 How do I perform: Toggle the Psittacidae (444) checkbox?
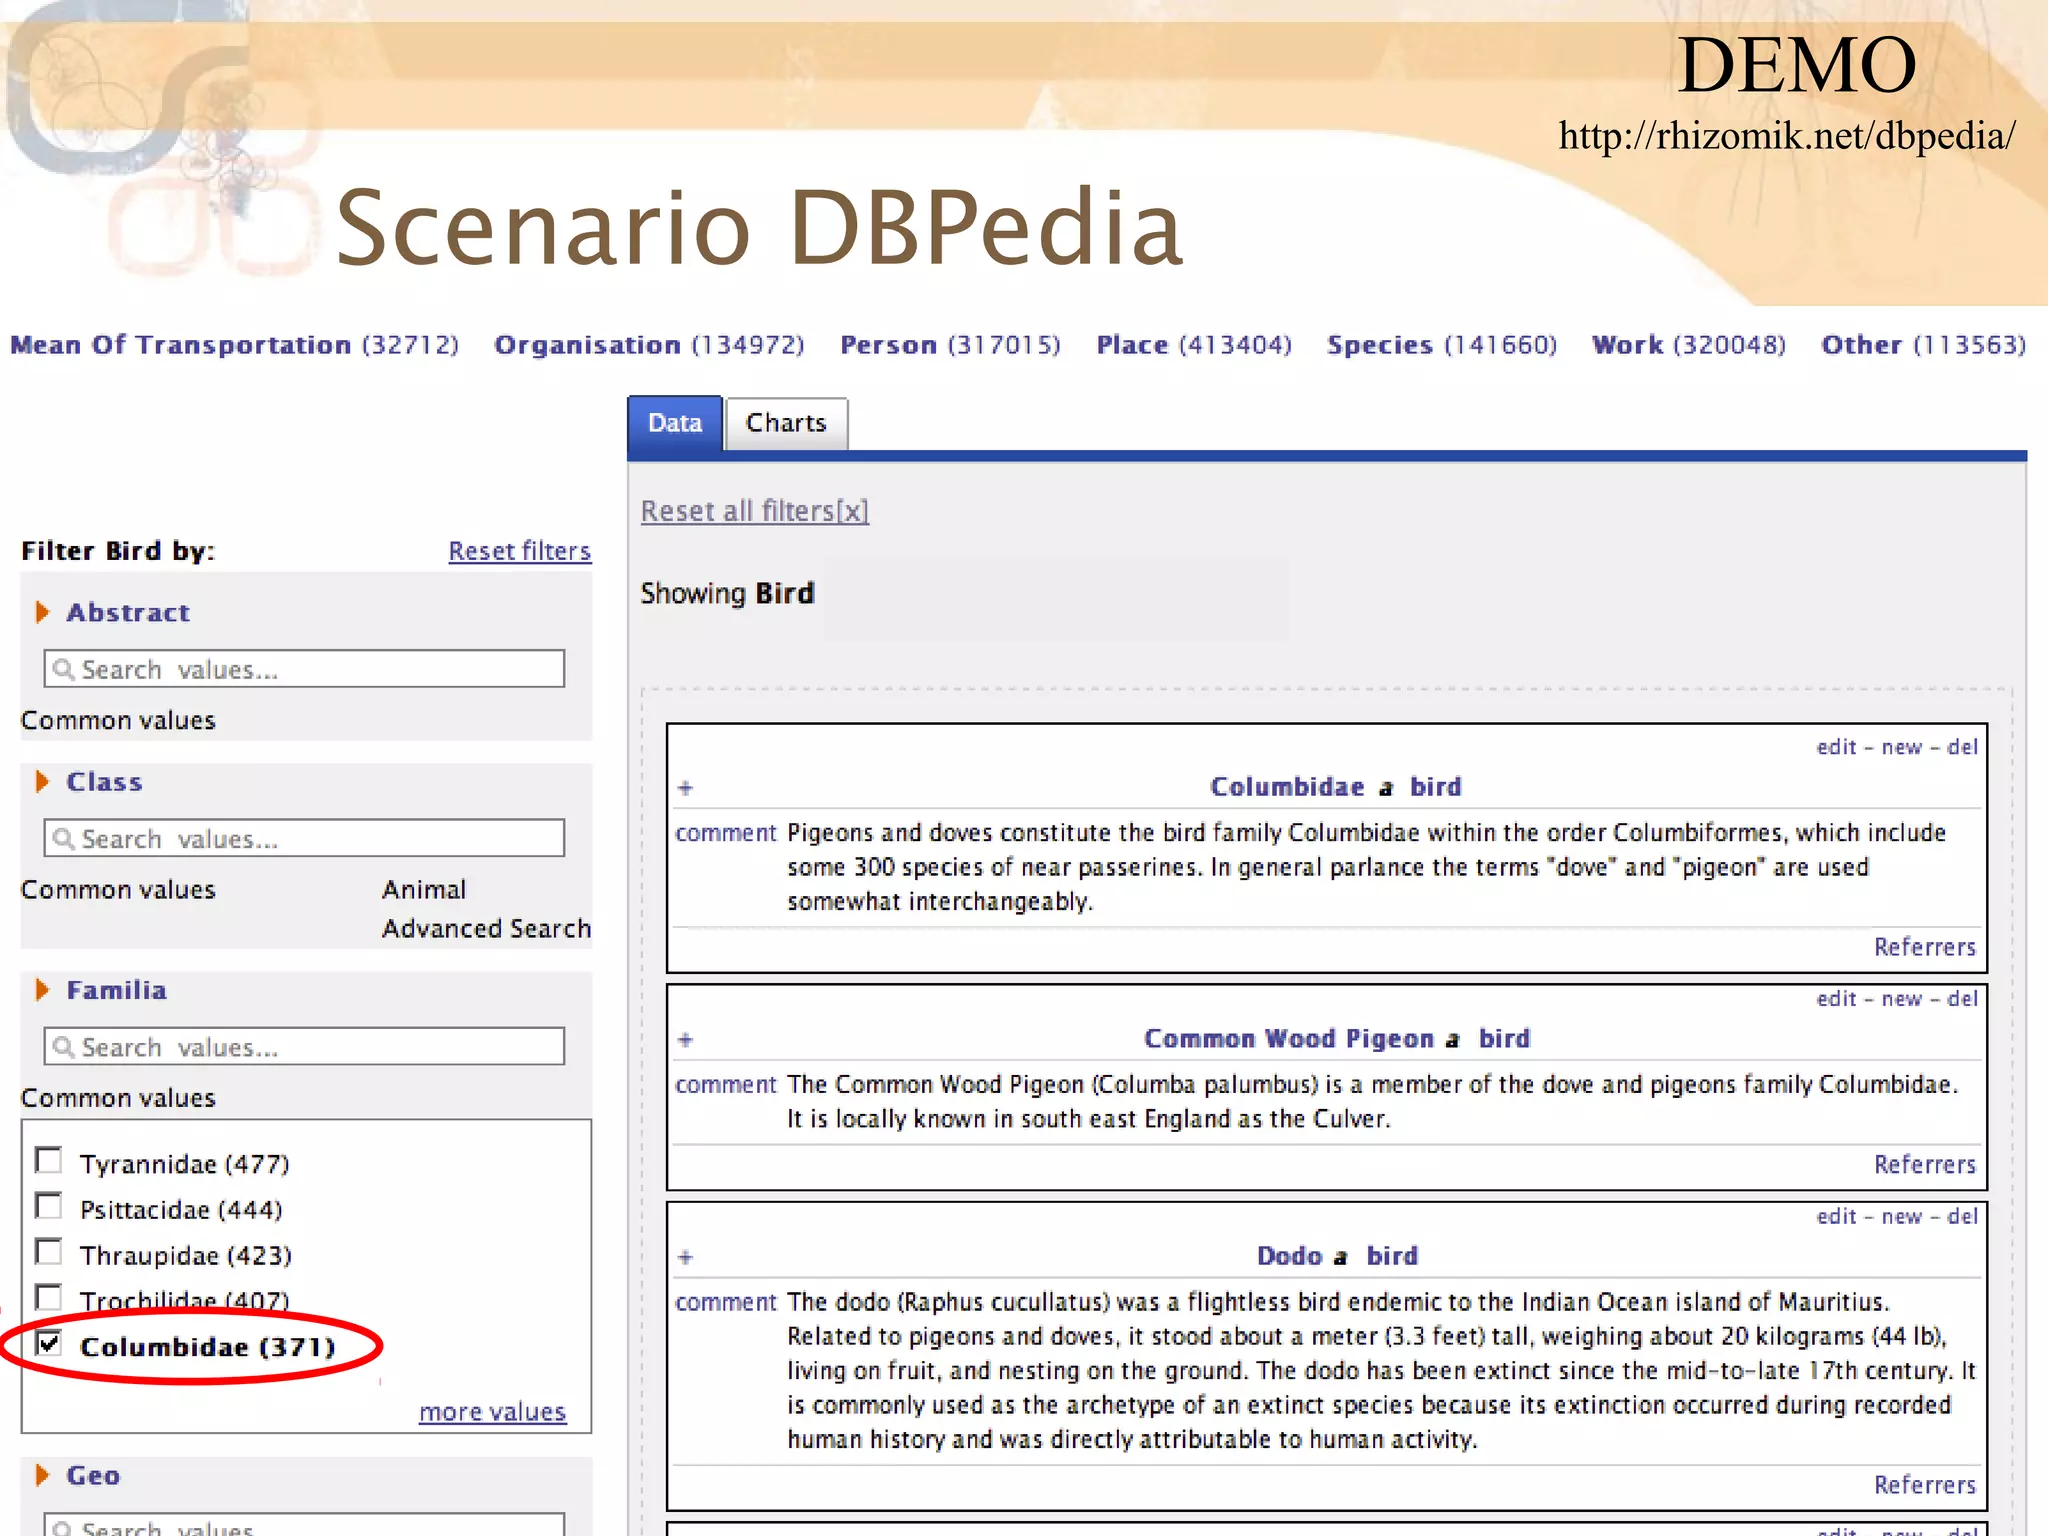pyautogui.click(x=48, y=1205)
